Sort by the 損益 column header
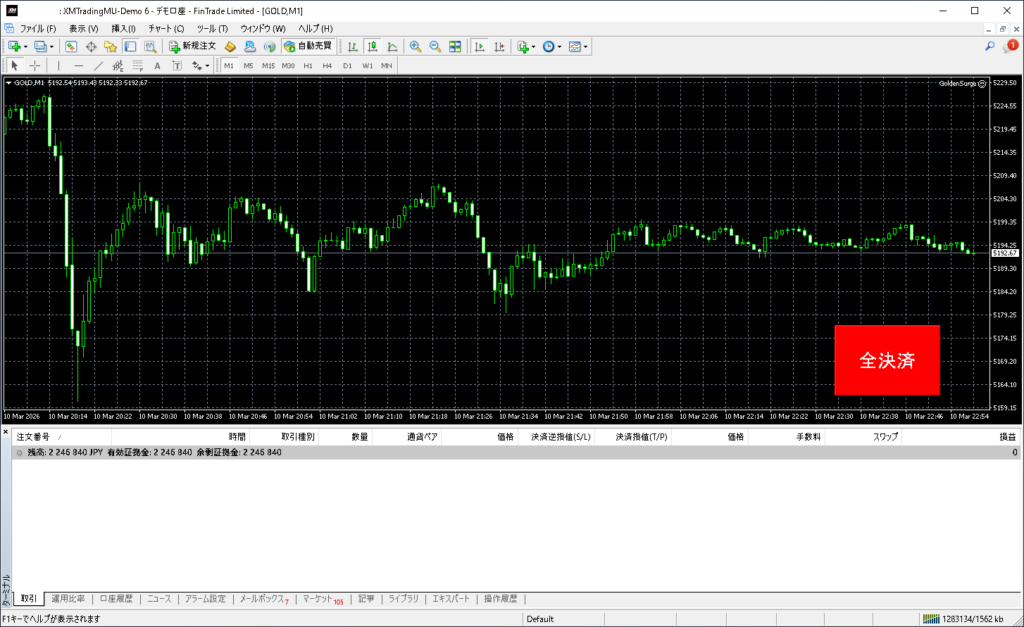Image resolution: width=1024 pixels, height=627 pixels. (1007, 437)
